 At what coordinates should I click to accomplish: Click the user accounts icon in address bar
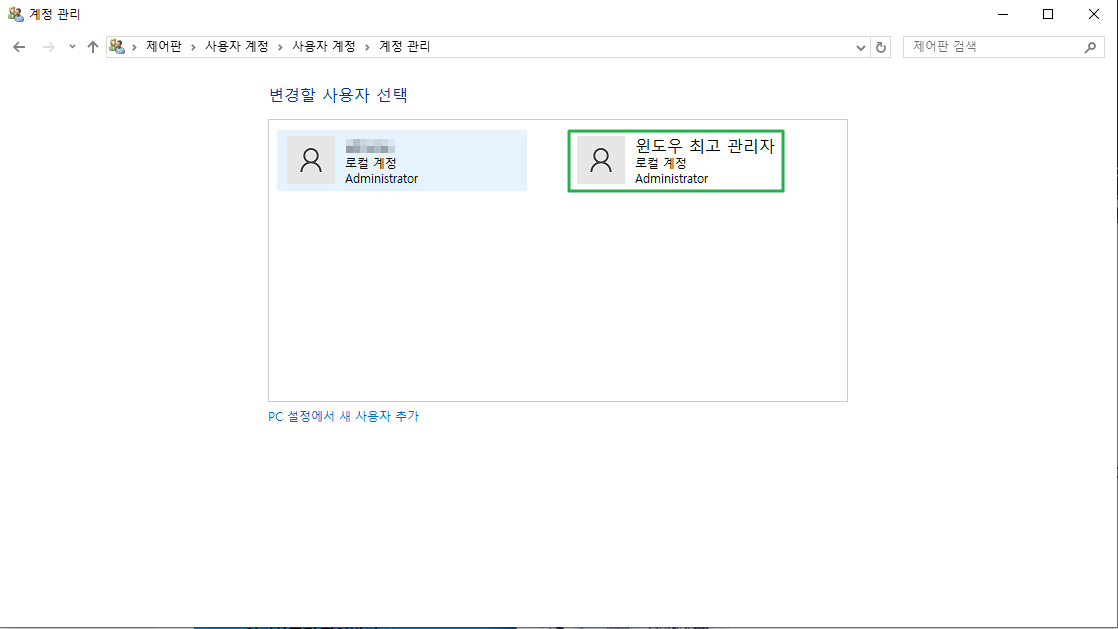(117, 47)
